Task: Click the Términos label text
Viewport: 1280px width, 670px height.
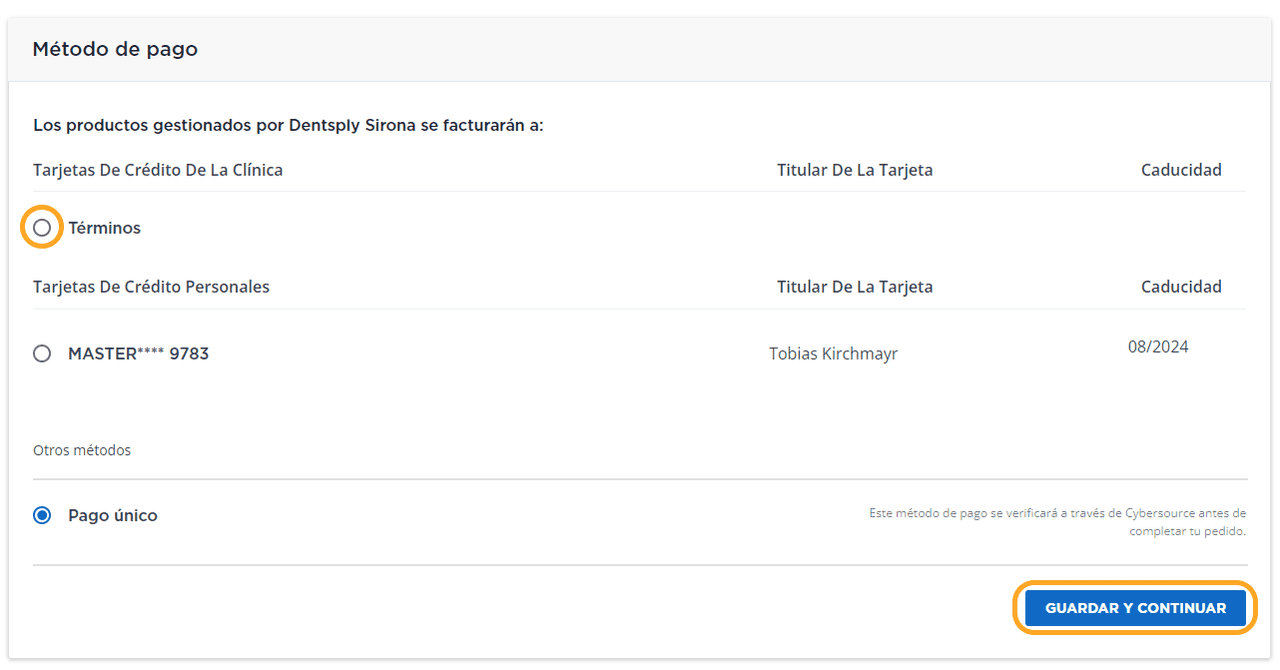Action: pos(104,228)
